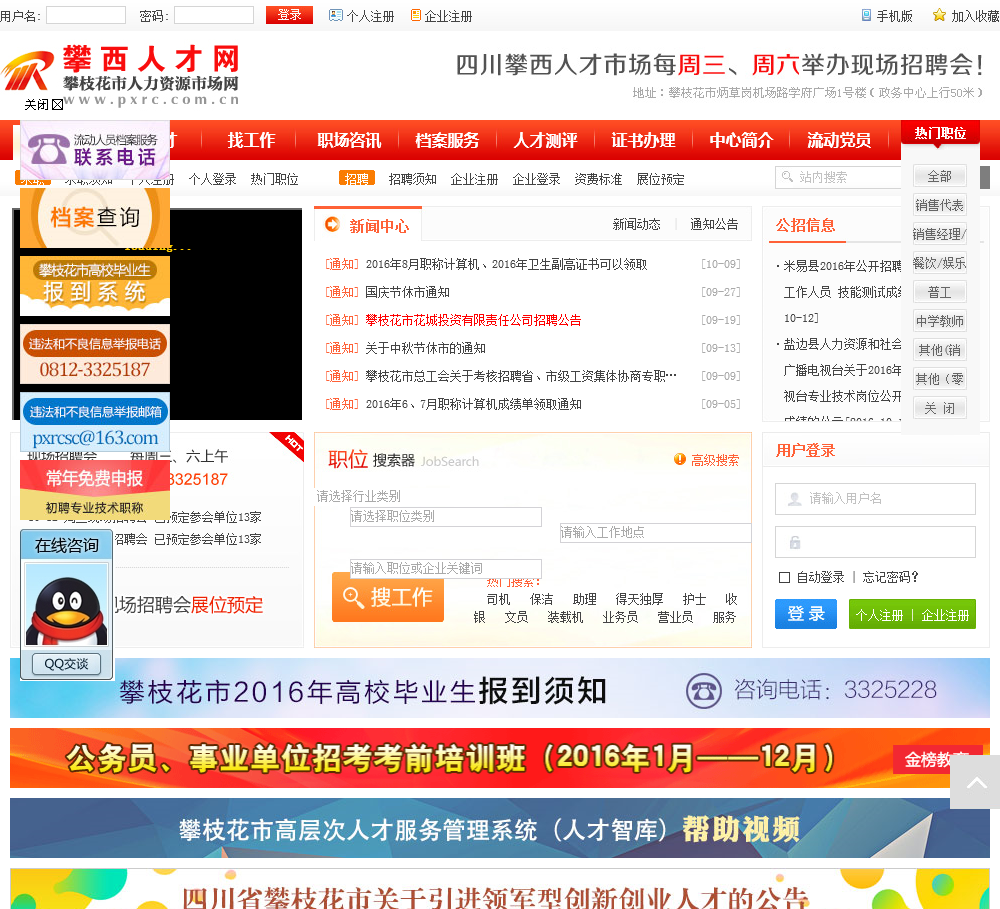Open 招聘须知 sub-navigation link
This screenshot has width=1000, height=909.
(x=413, y=179)
